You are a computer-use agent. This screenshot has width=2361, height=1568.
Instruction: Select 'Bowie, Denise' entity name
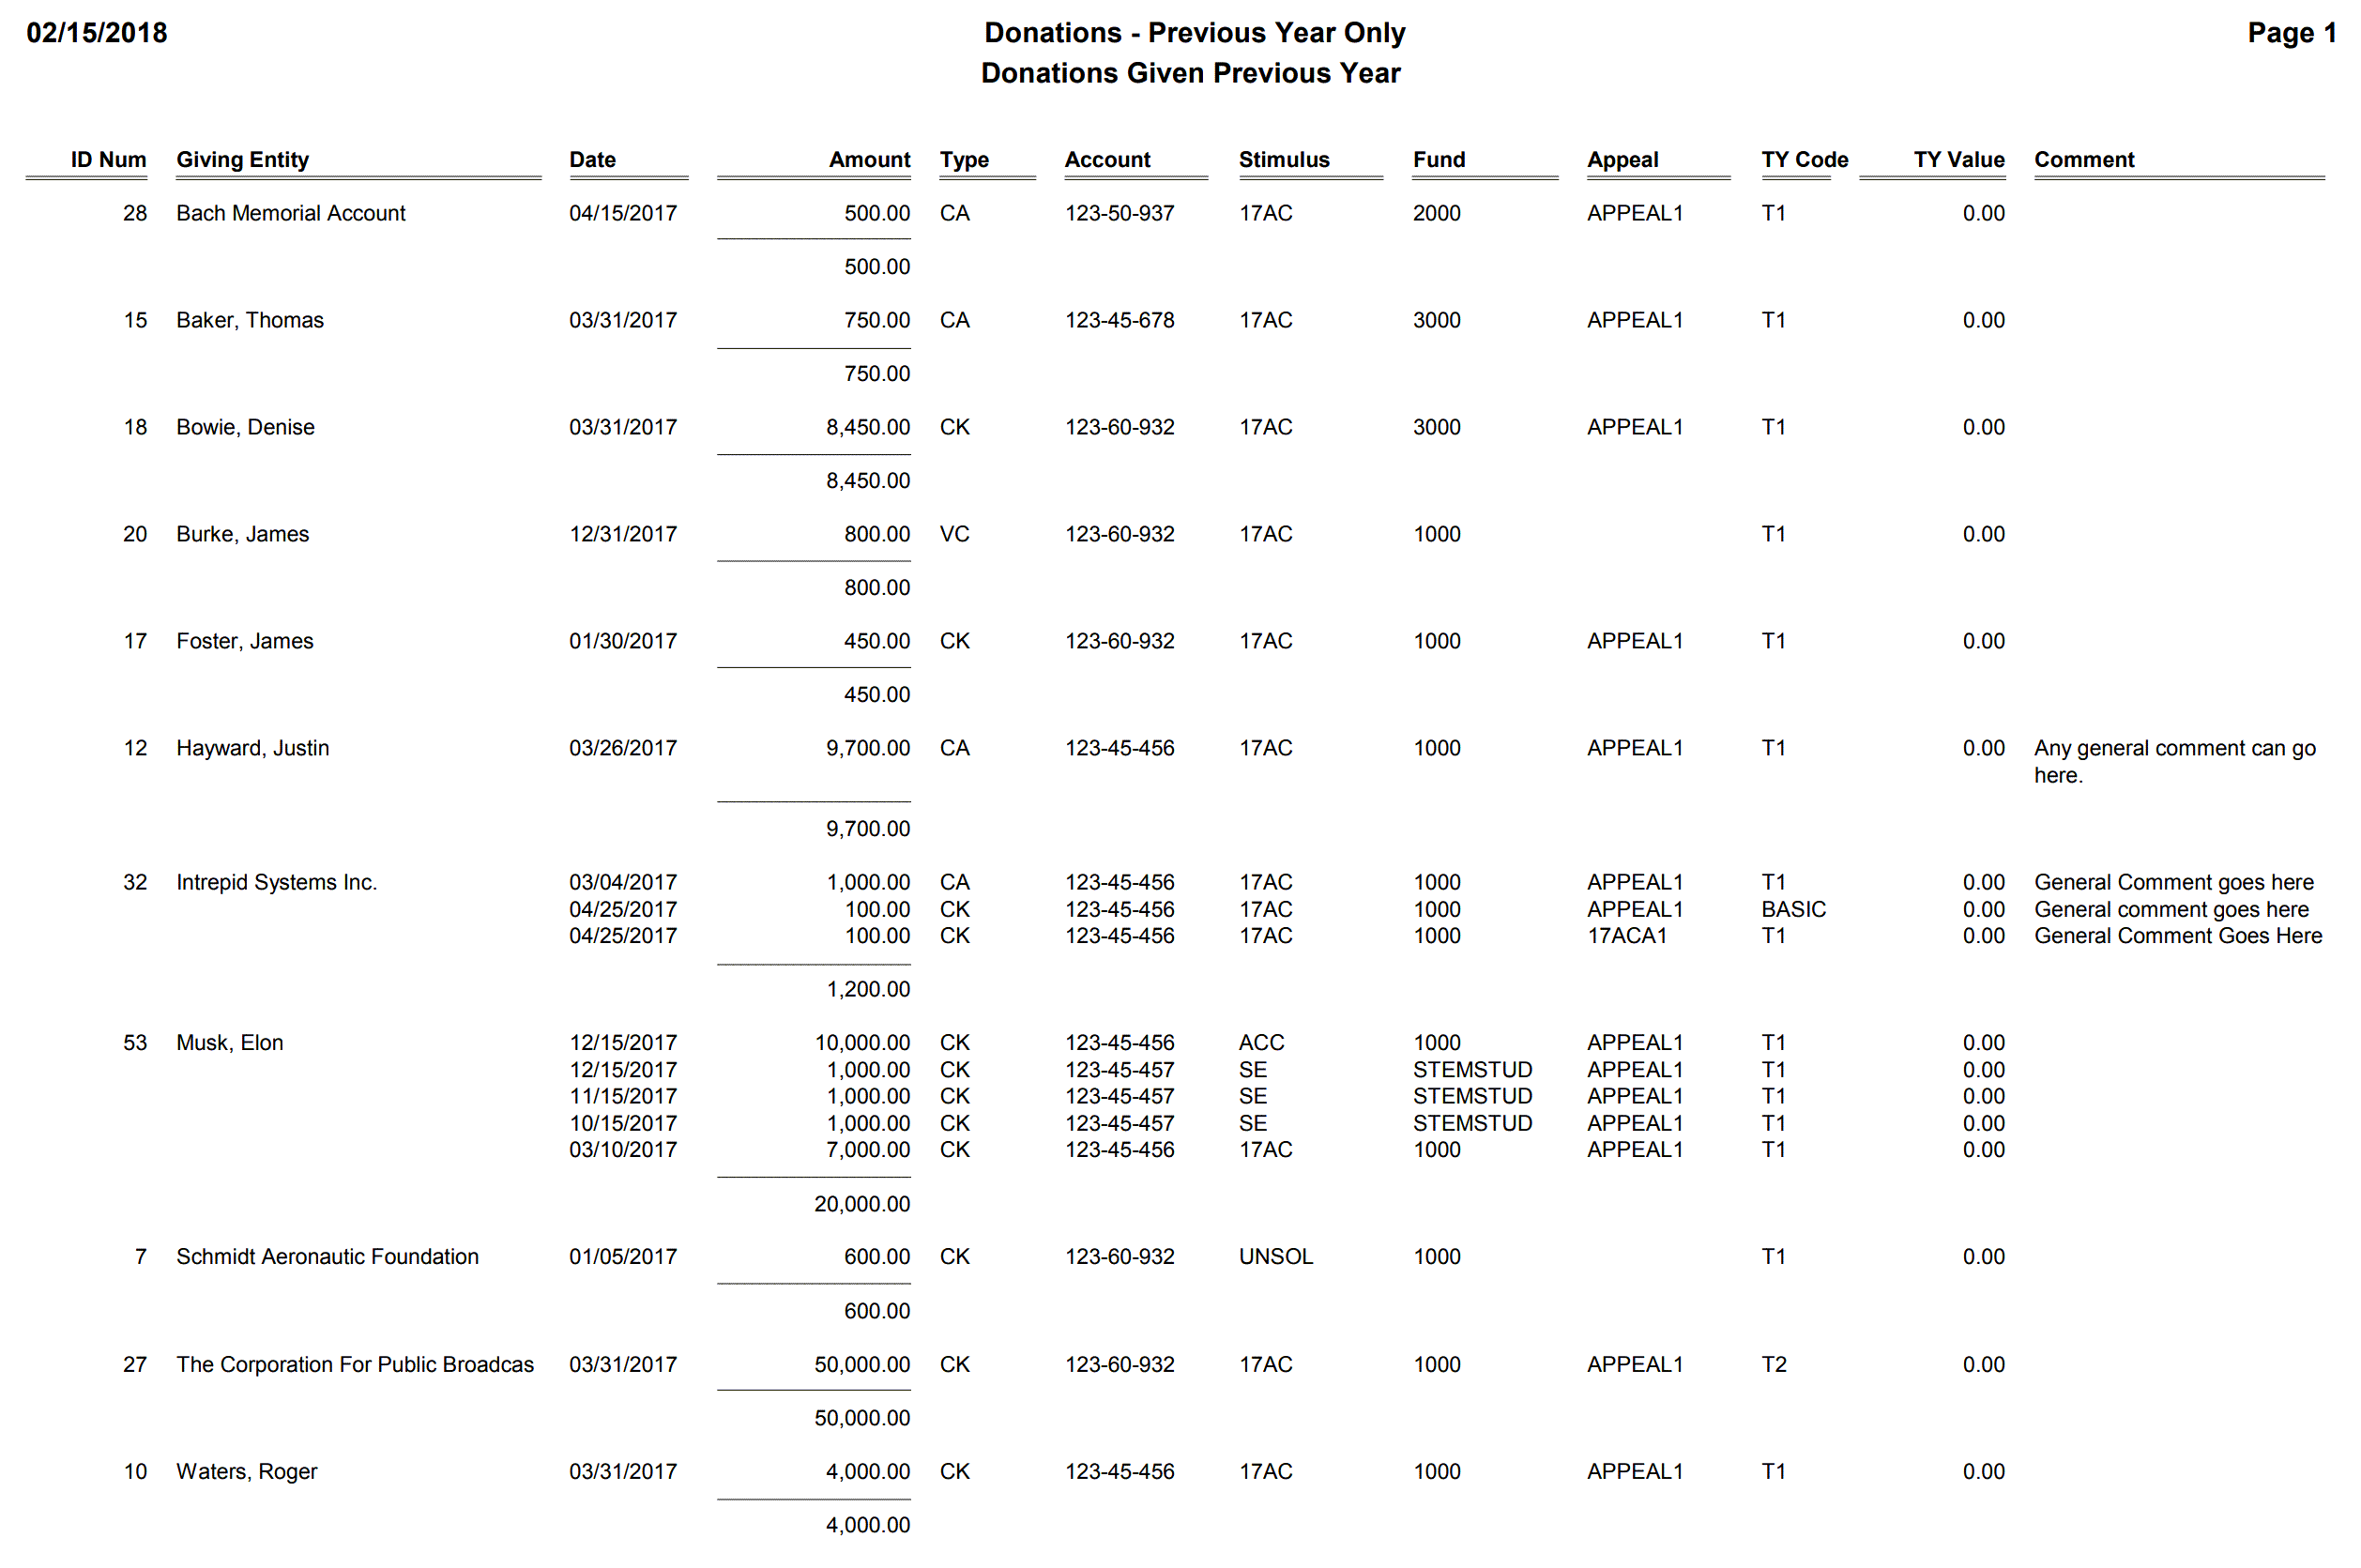(x=245, y=427)
